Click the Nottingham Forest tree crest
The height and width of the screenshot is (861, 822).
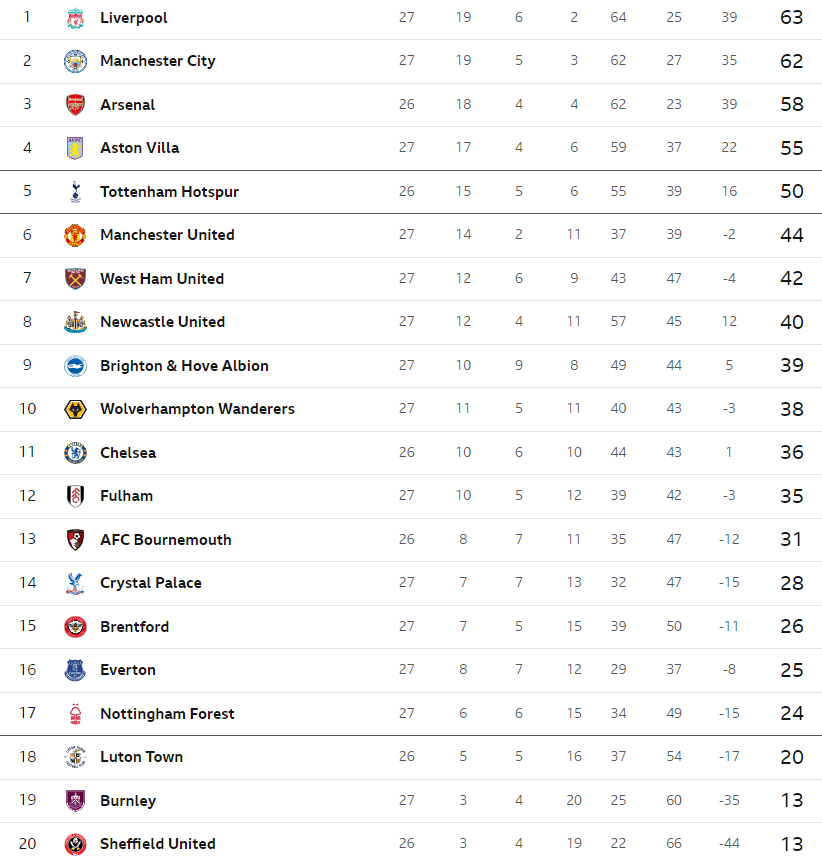75,714
